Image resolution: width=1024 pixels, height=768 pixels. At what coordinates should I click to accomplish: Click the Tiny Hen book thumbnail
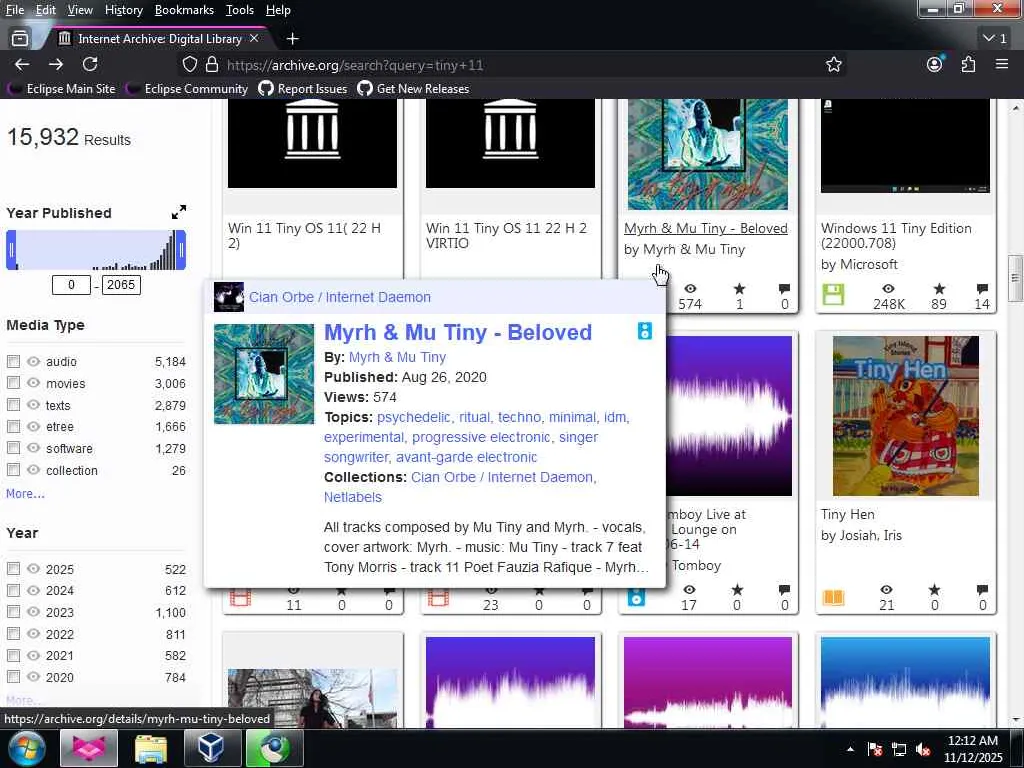pyautogui.click(x=905, y=416)
